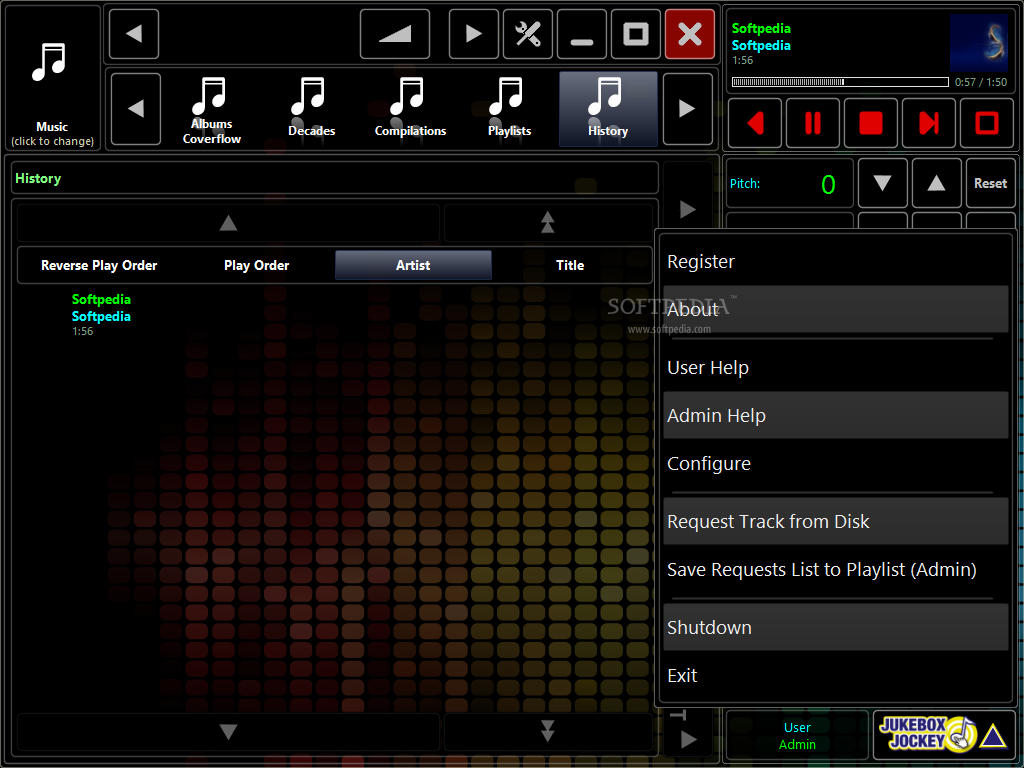1024x768 pixels.
Task: Open User Help from the menu
Action: click(835, 368)
